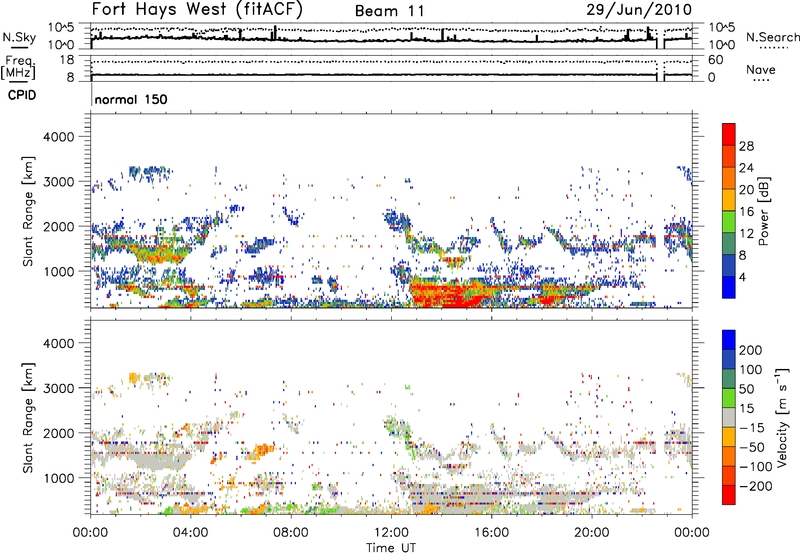Click the "04:00" time axis tick
Screen dimensions: 800x554
coord(191,533)
